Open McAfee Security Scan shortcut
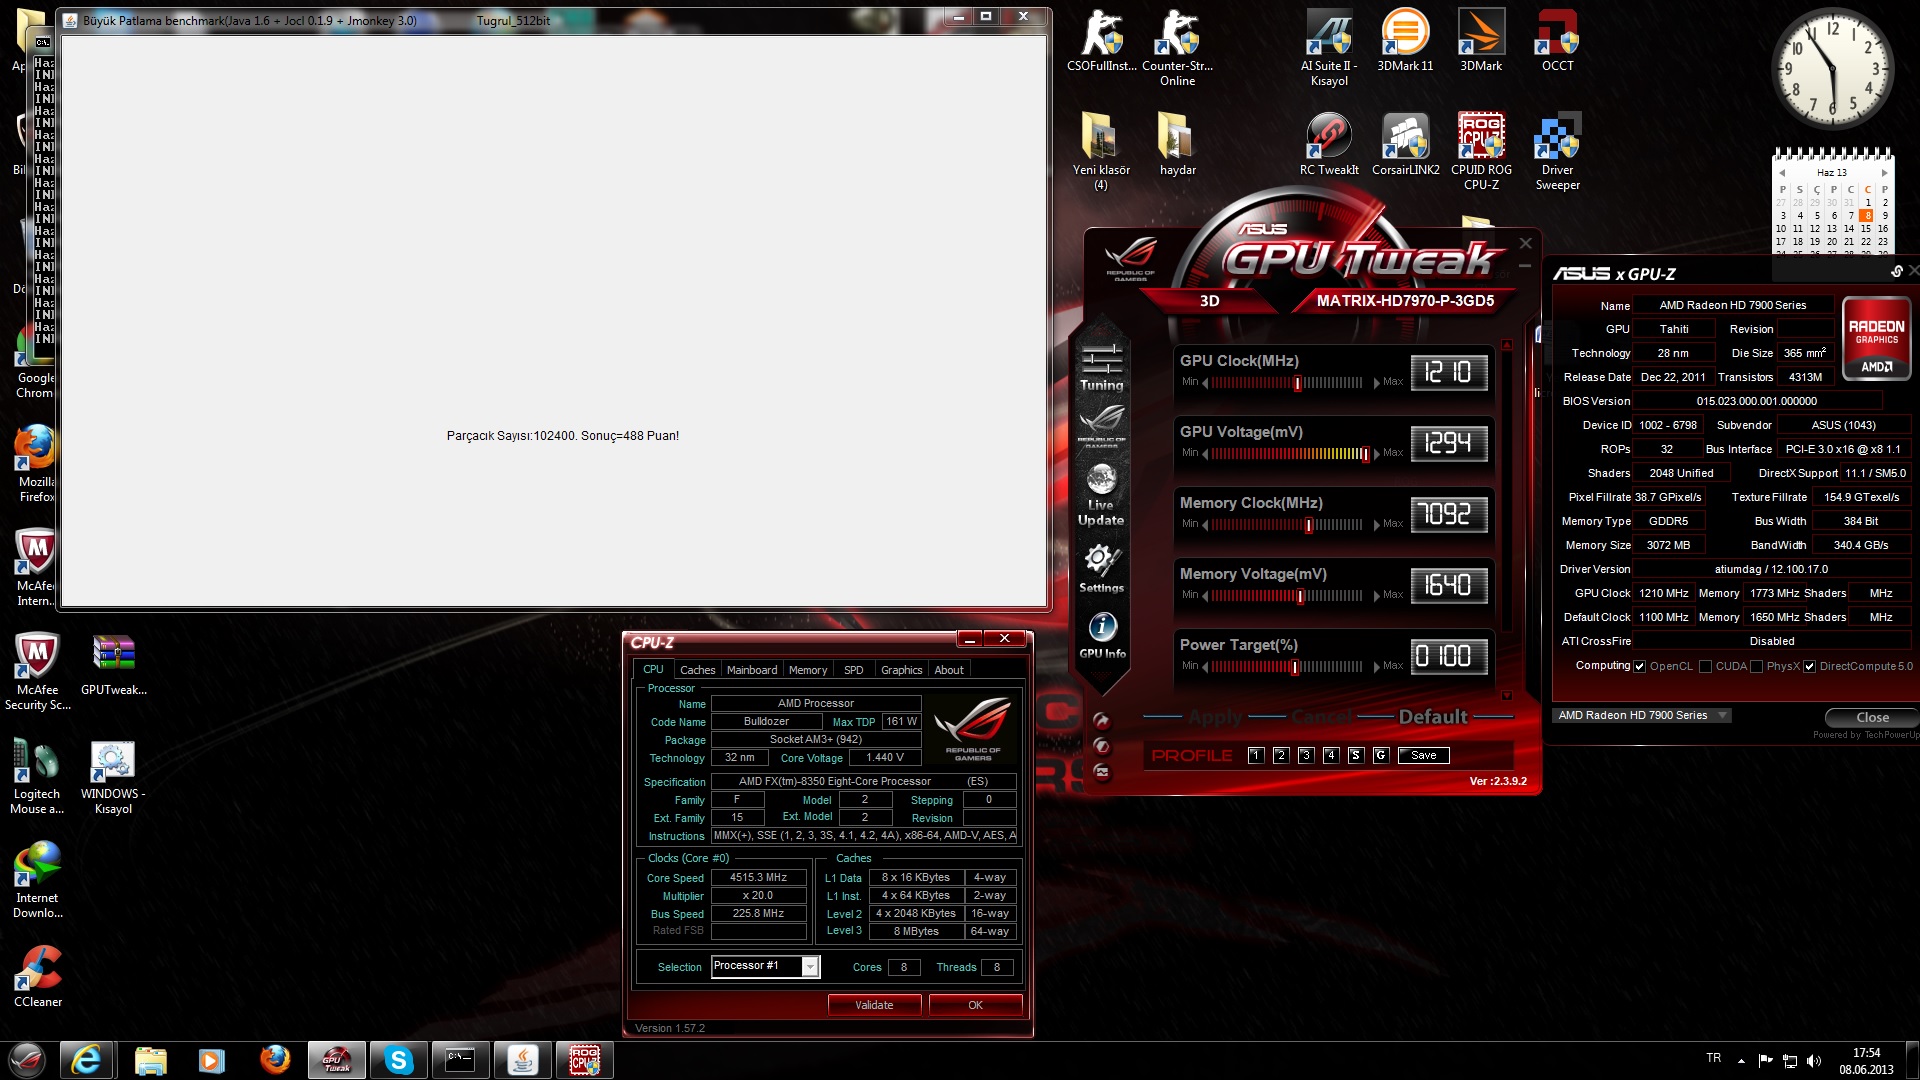The height and width of the screenshot is (1080, 1920). (x=38, y=671)
